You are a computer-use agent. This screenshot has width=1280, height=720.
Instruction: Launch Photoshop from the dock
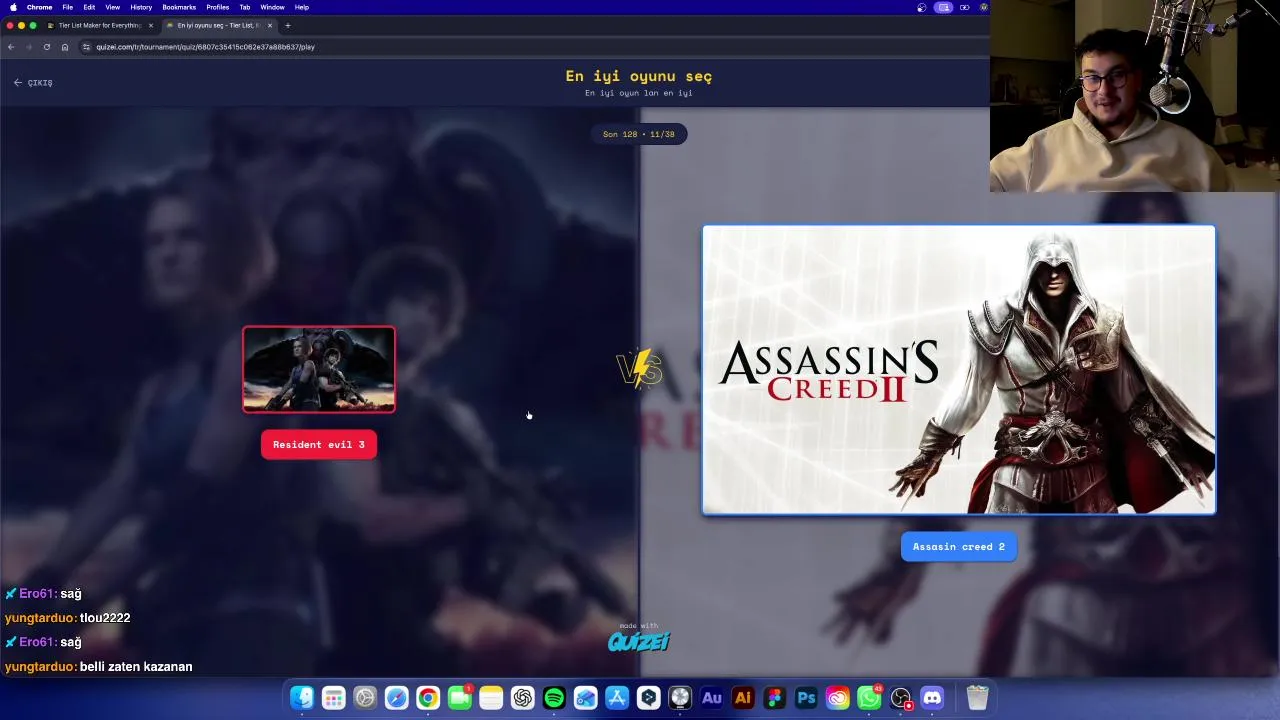point(806,697)
